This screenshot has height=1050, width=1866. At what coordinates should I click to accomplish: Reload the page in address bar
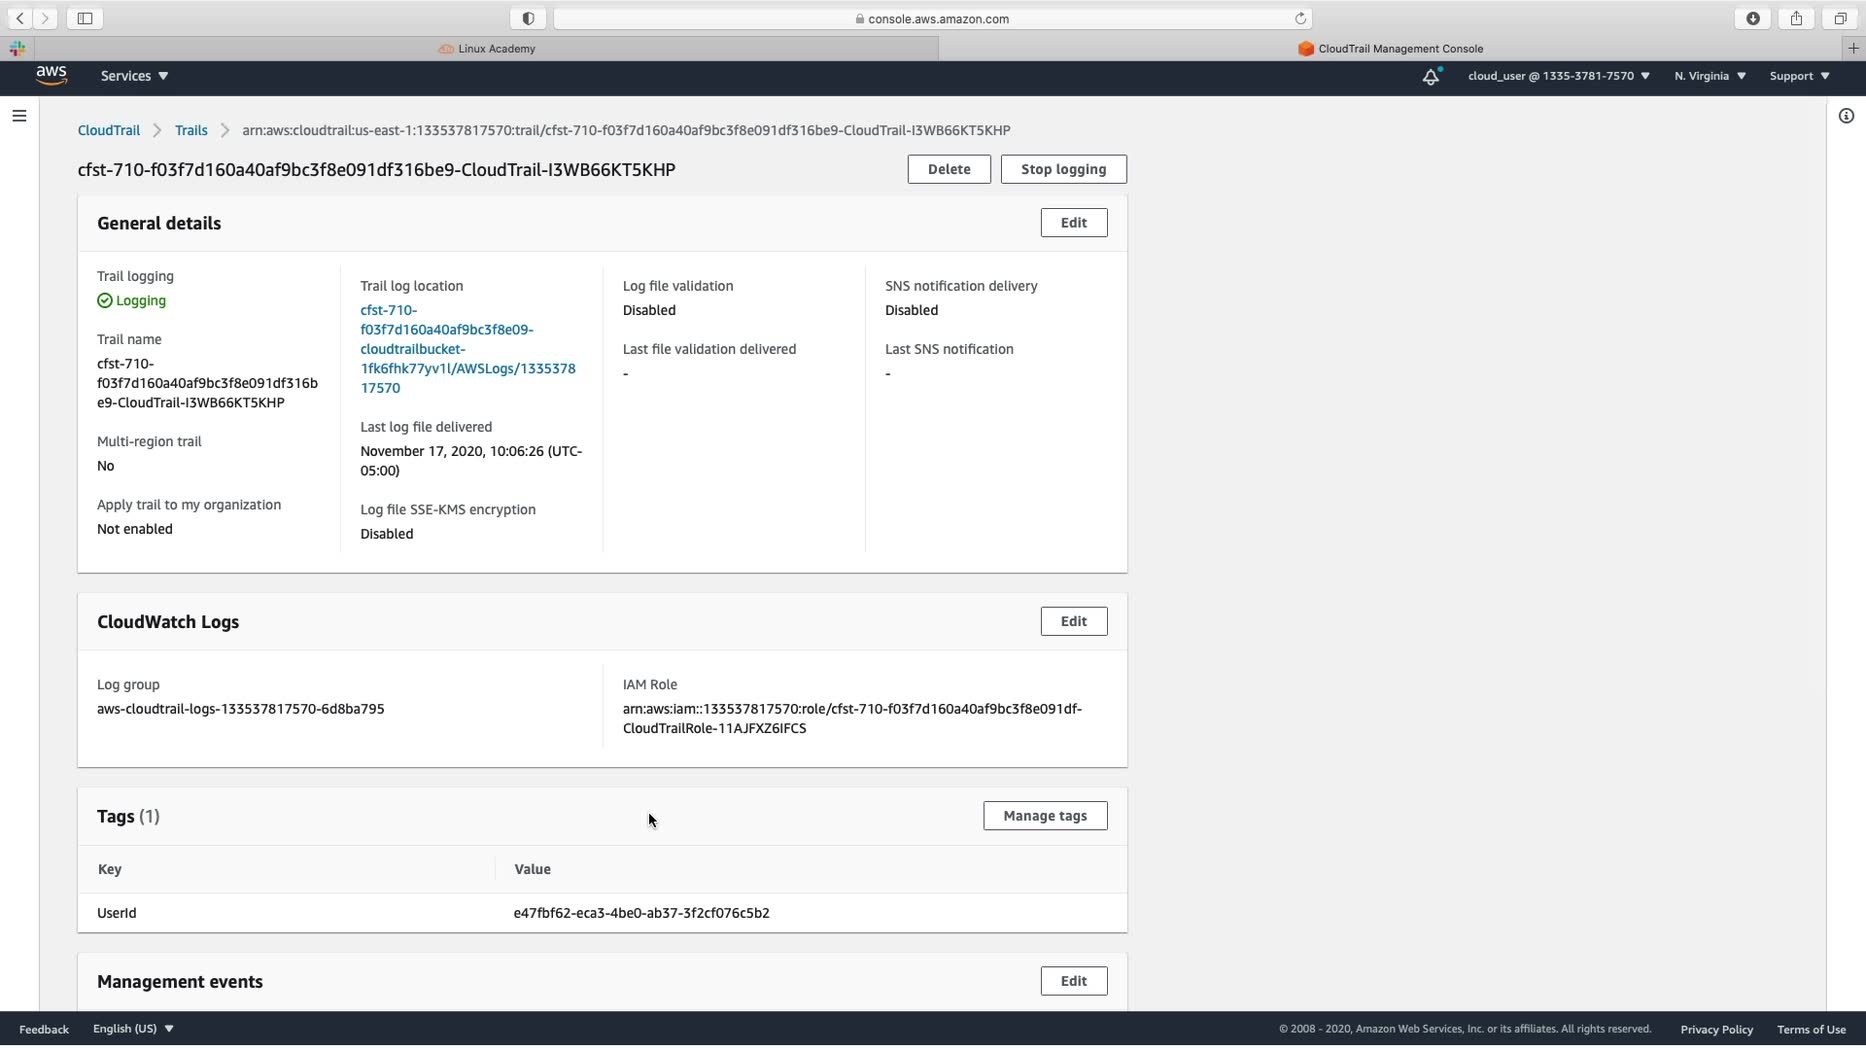[1300, 18]
